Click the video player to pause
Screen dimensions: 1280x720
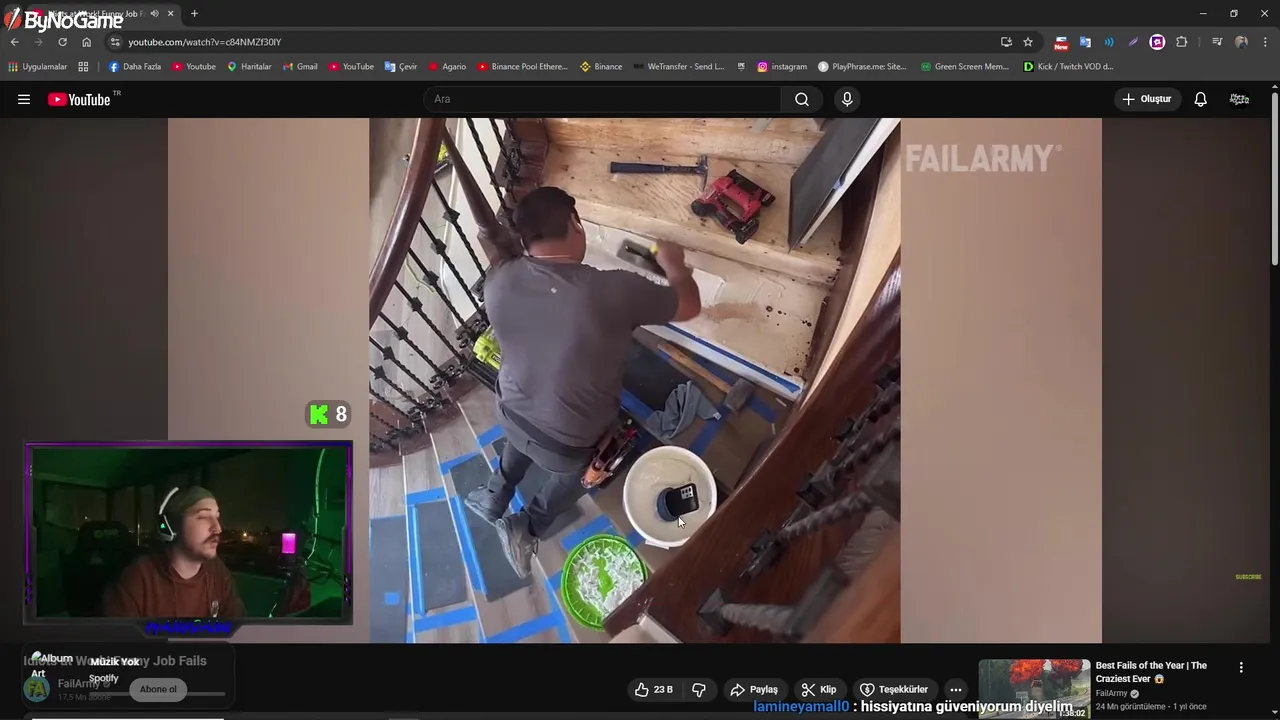click(x=635, y=380)
